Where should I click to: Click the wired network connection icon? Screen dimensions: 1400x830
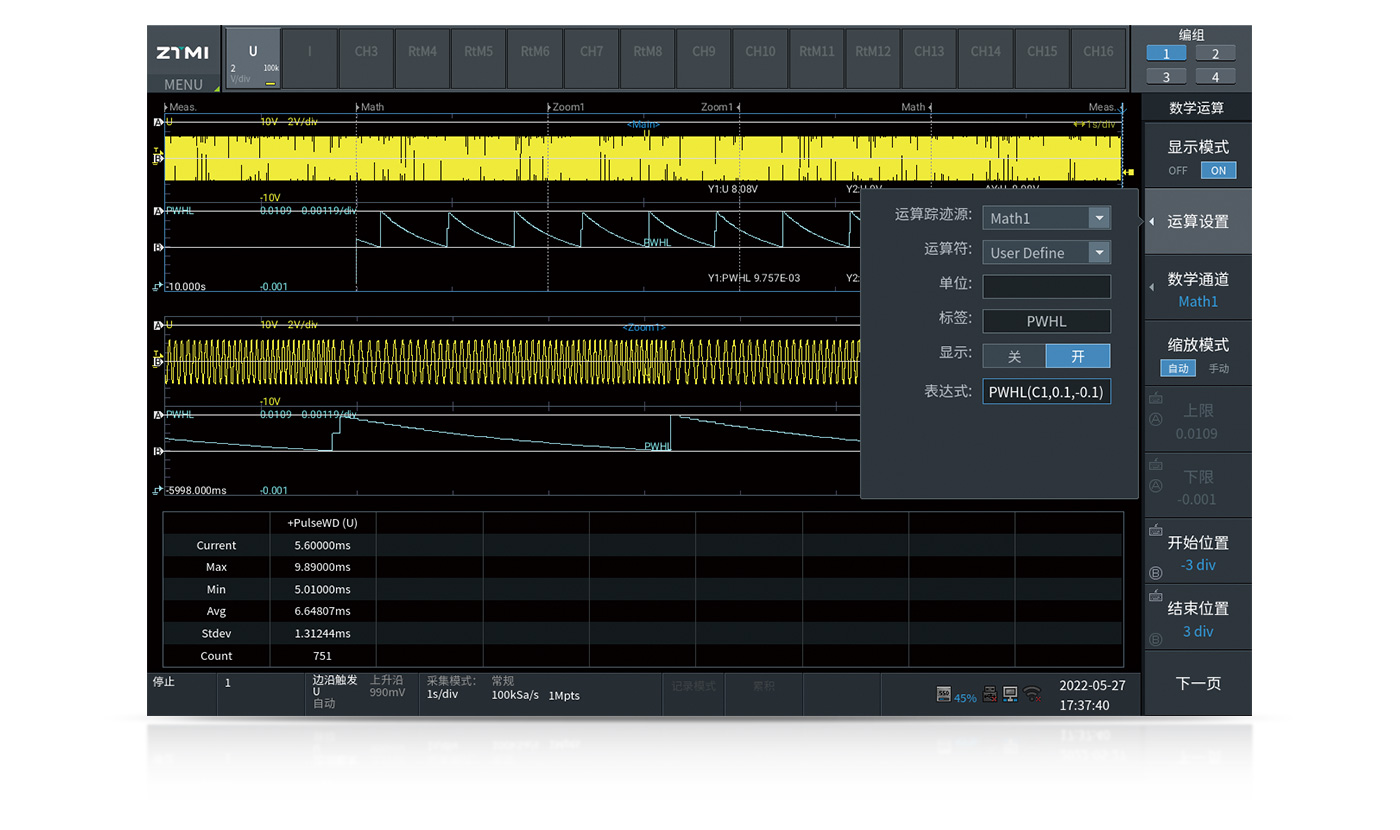click(x=1010, y=695)
